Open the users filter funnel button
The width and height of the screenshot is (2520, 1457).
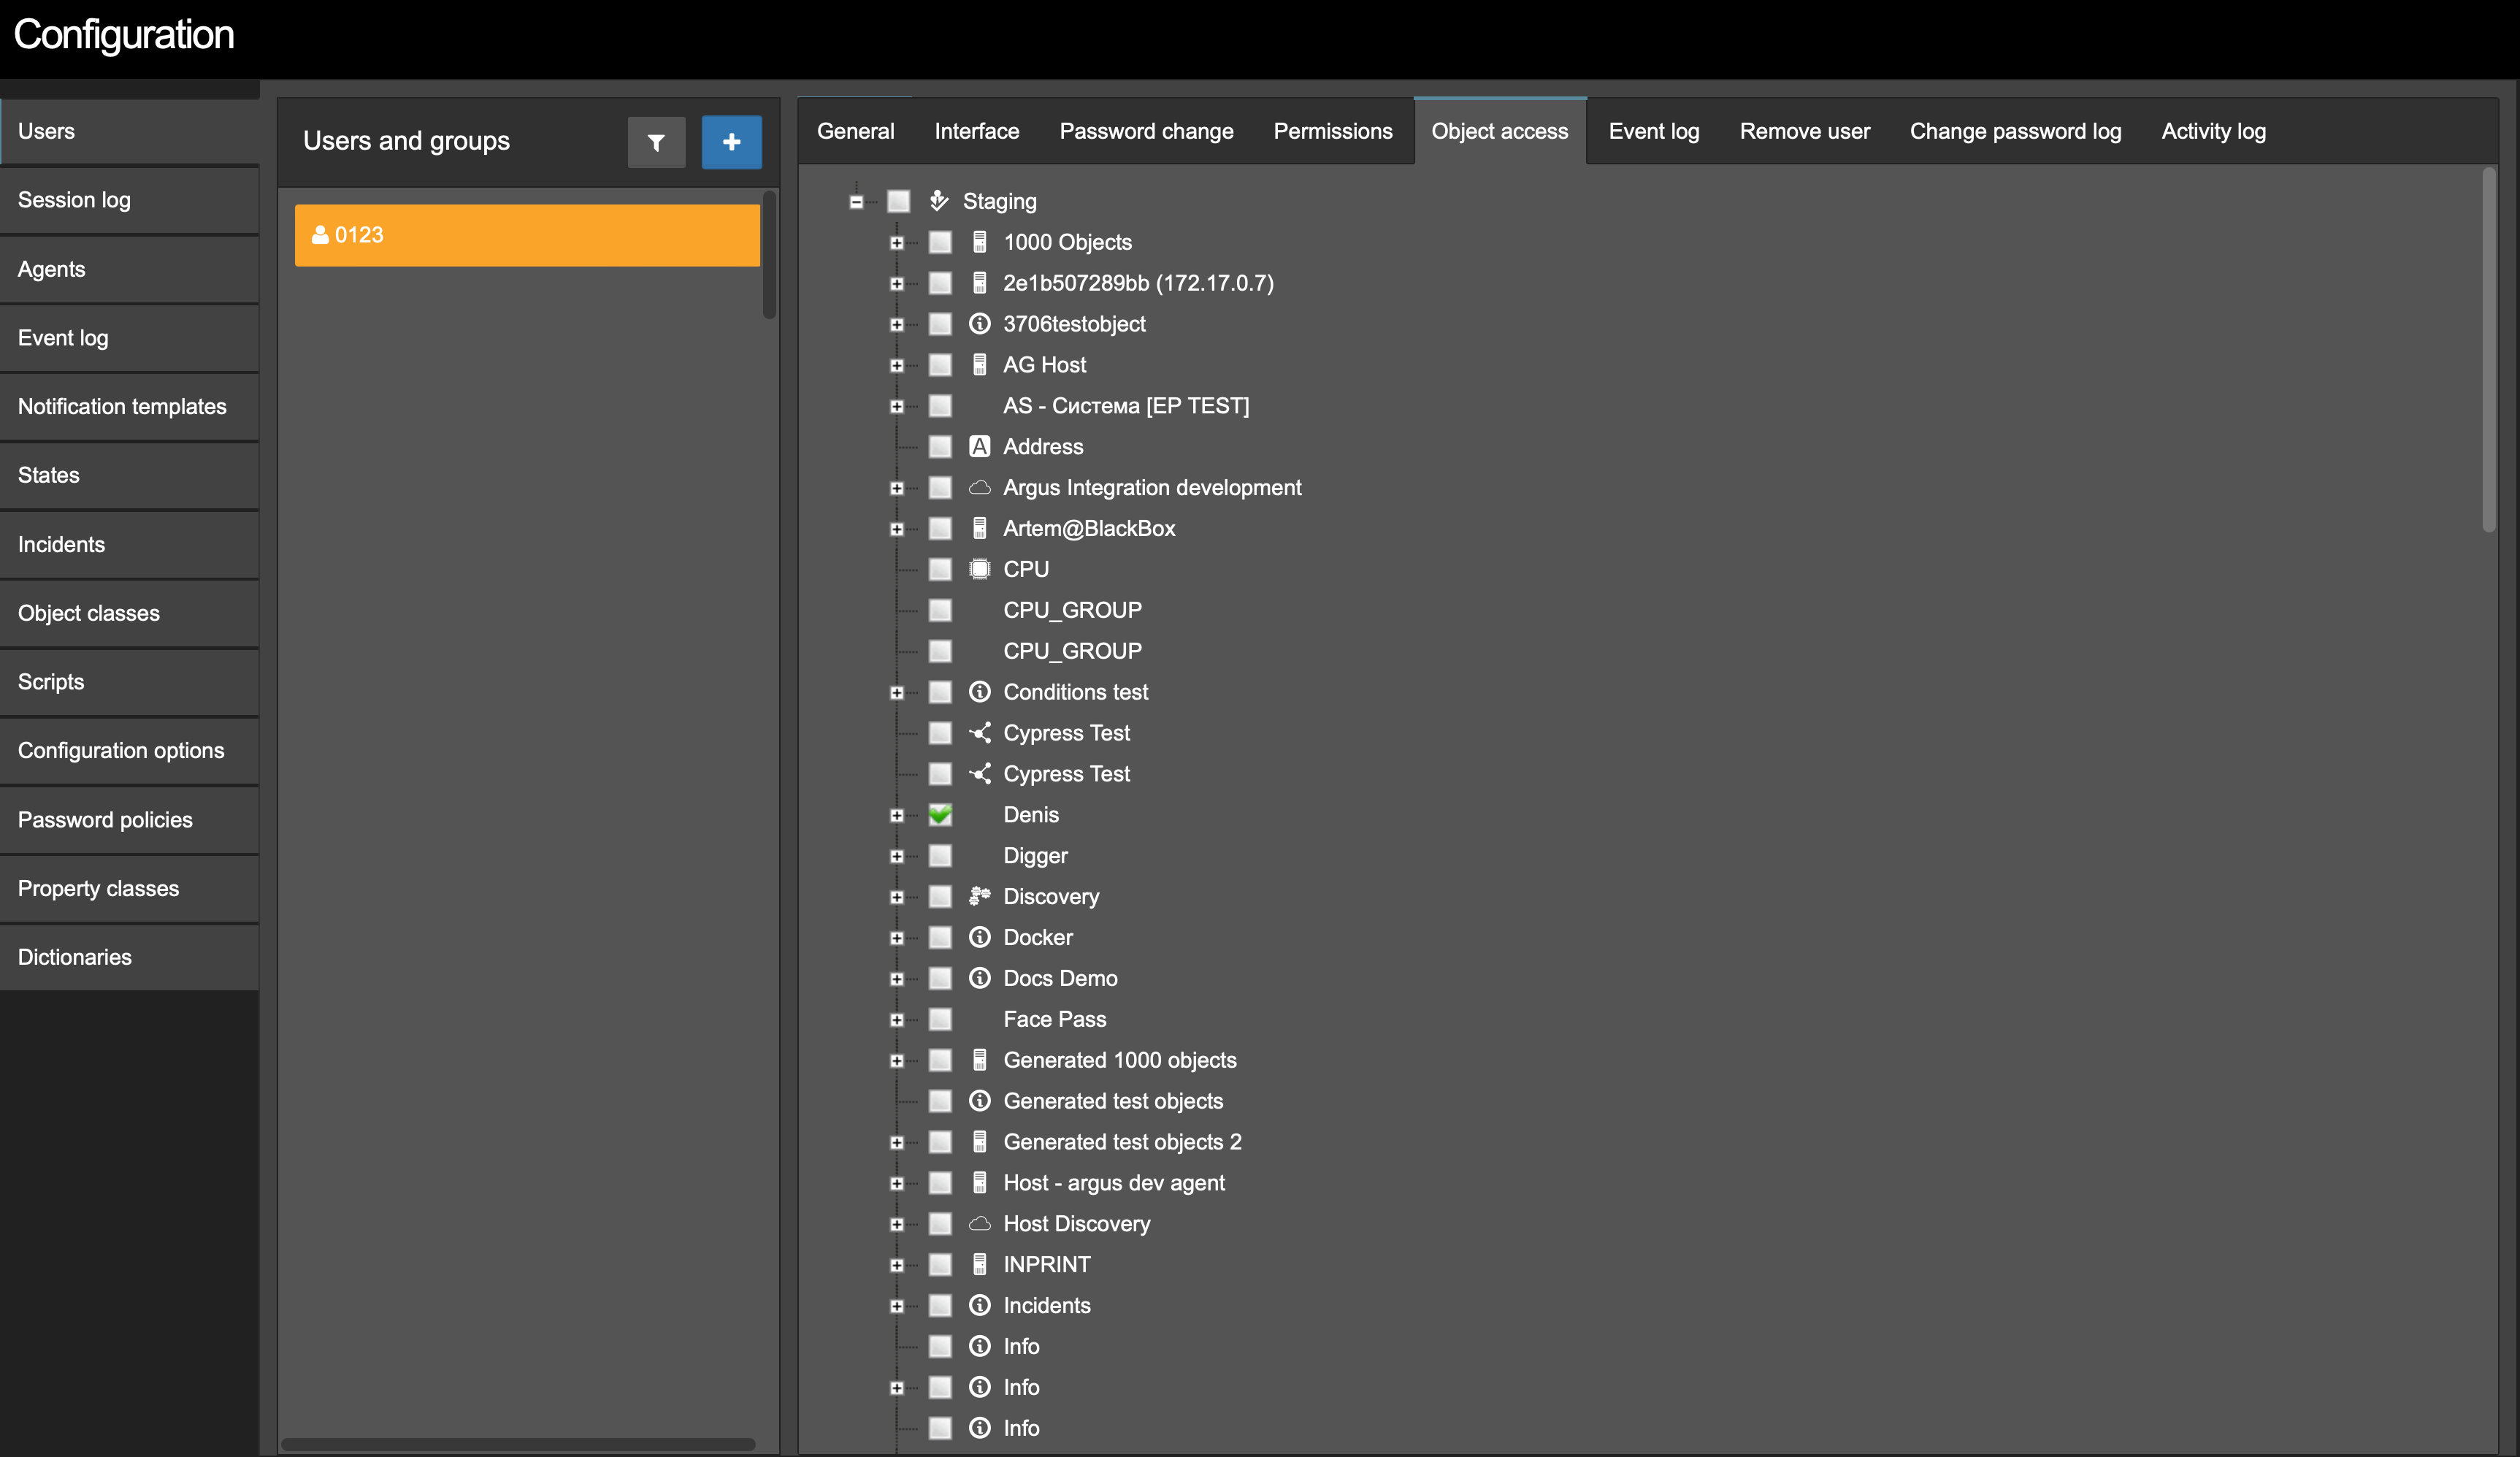tap(656, 142)
